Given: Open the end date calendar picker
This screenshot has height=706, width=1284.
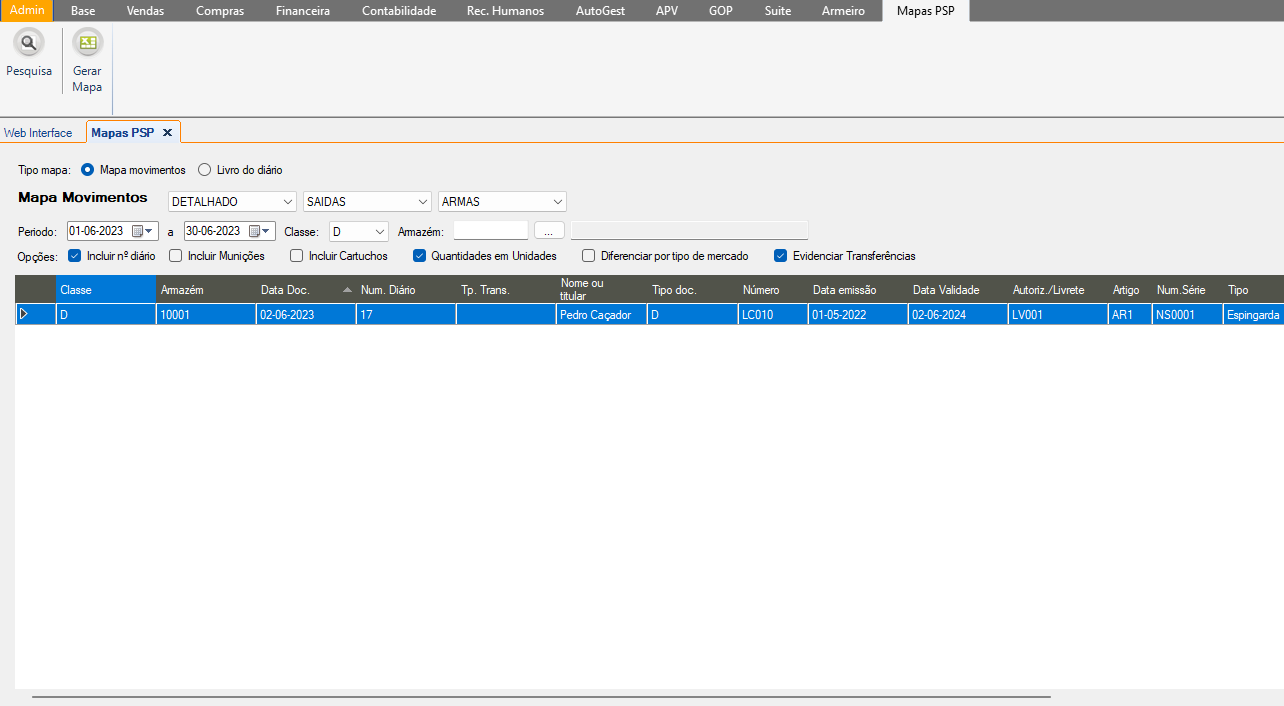Looking at the screenshot, I should tap(260, 231).
